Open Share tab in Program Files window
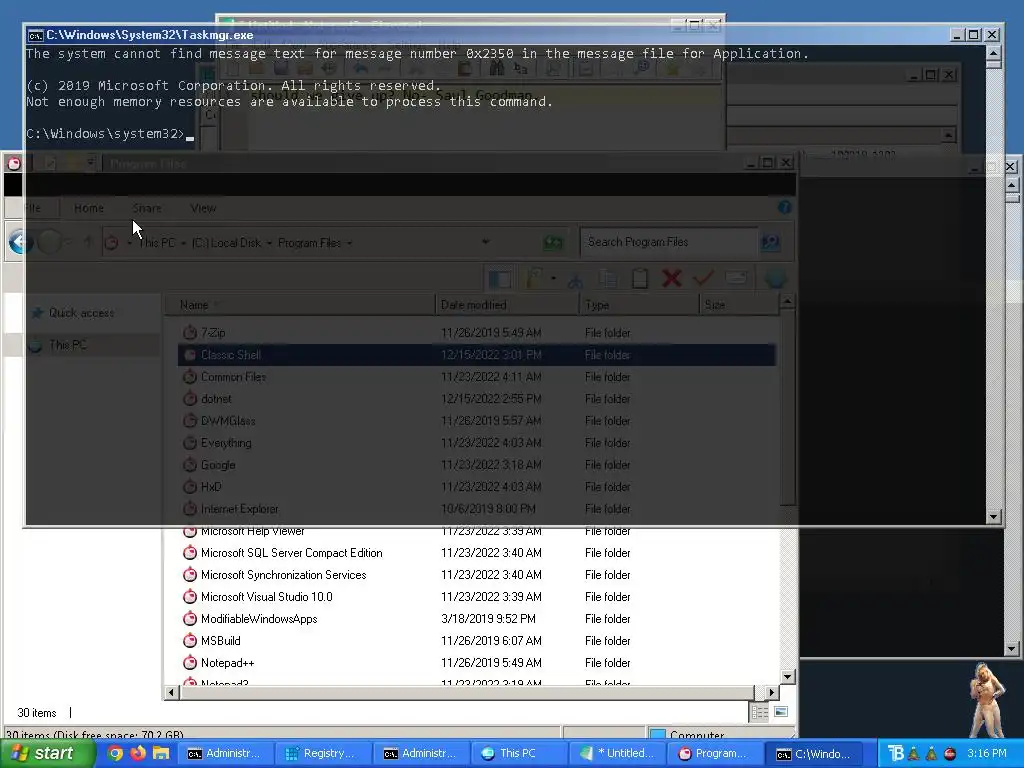The image size is (1024, 768). 147,208
